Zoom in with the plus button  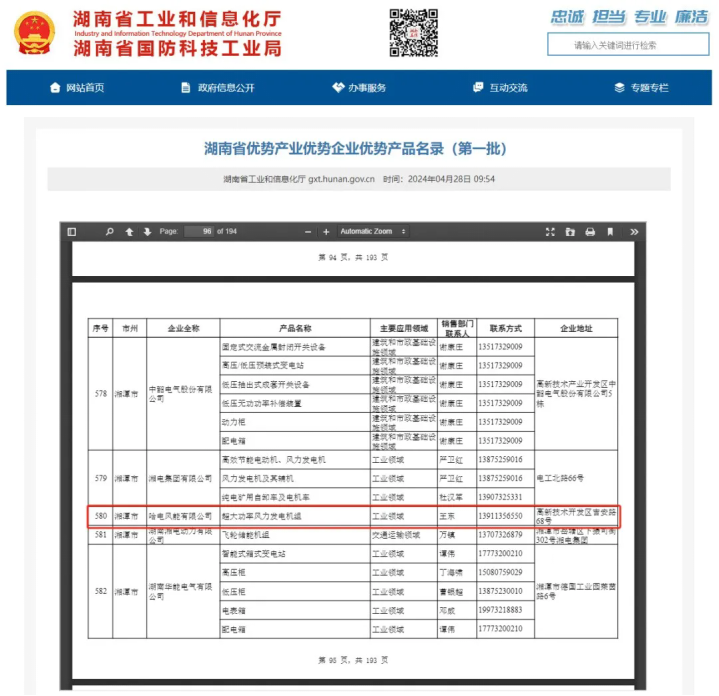(x=325, y=232)
